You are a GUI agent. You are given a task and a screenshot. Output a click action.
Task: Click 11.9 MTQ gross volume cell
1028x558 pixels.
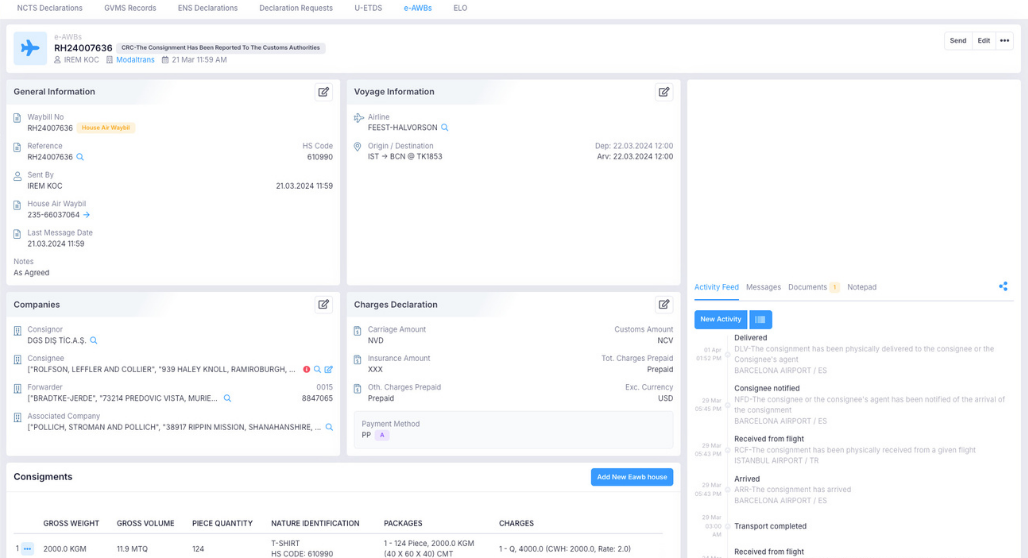coord(132,549)
